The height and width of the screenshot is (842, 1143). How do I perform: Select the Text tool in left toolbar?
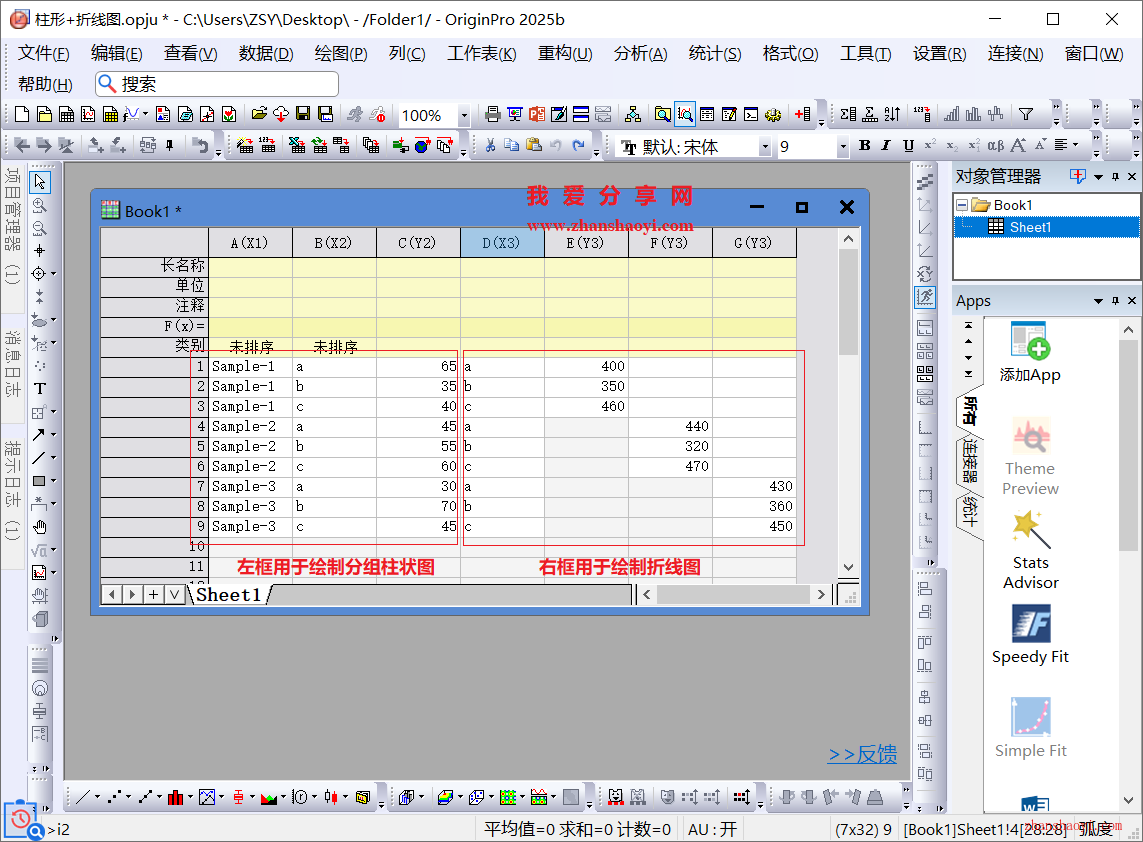coord(40,389)
